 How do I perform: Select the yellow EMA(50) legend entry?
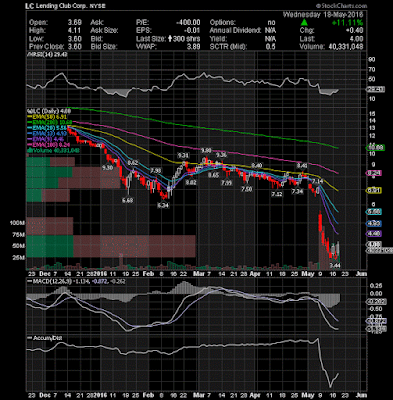[x=47, y=117]
